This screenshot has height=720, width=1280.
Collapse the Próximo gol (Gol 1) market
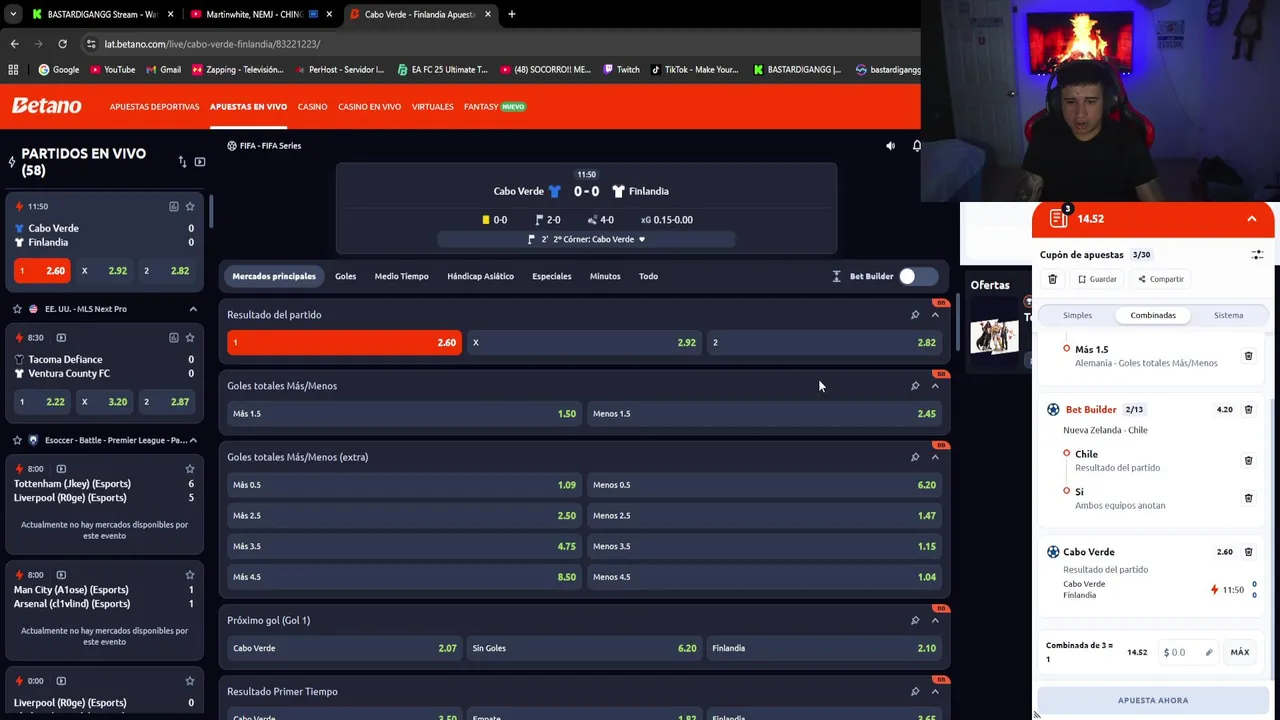(x=935, y=620)
